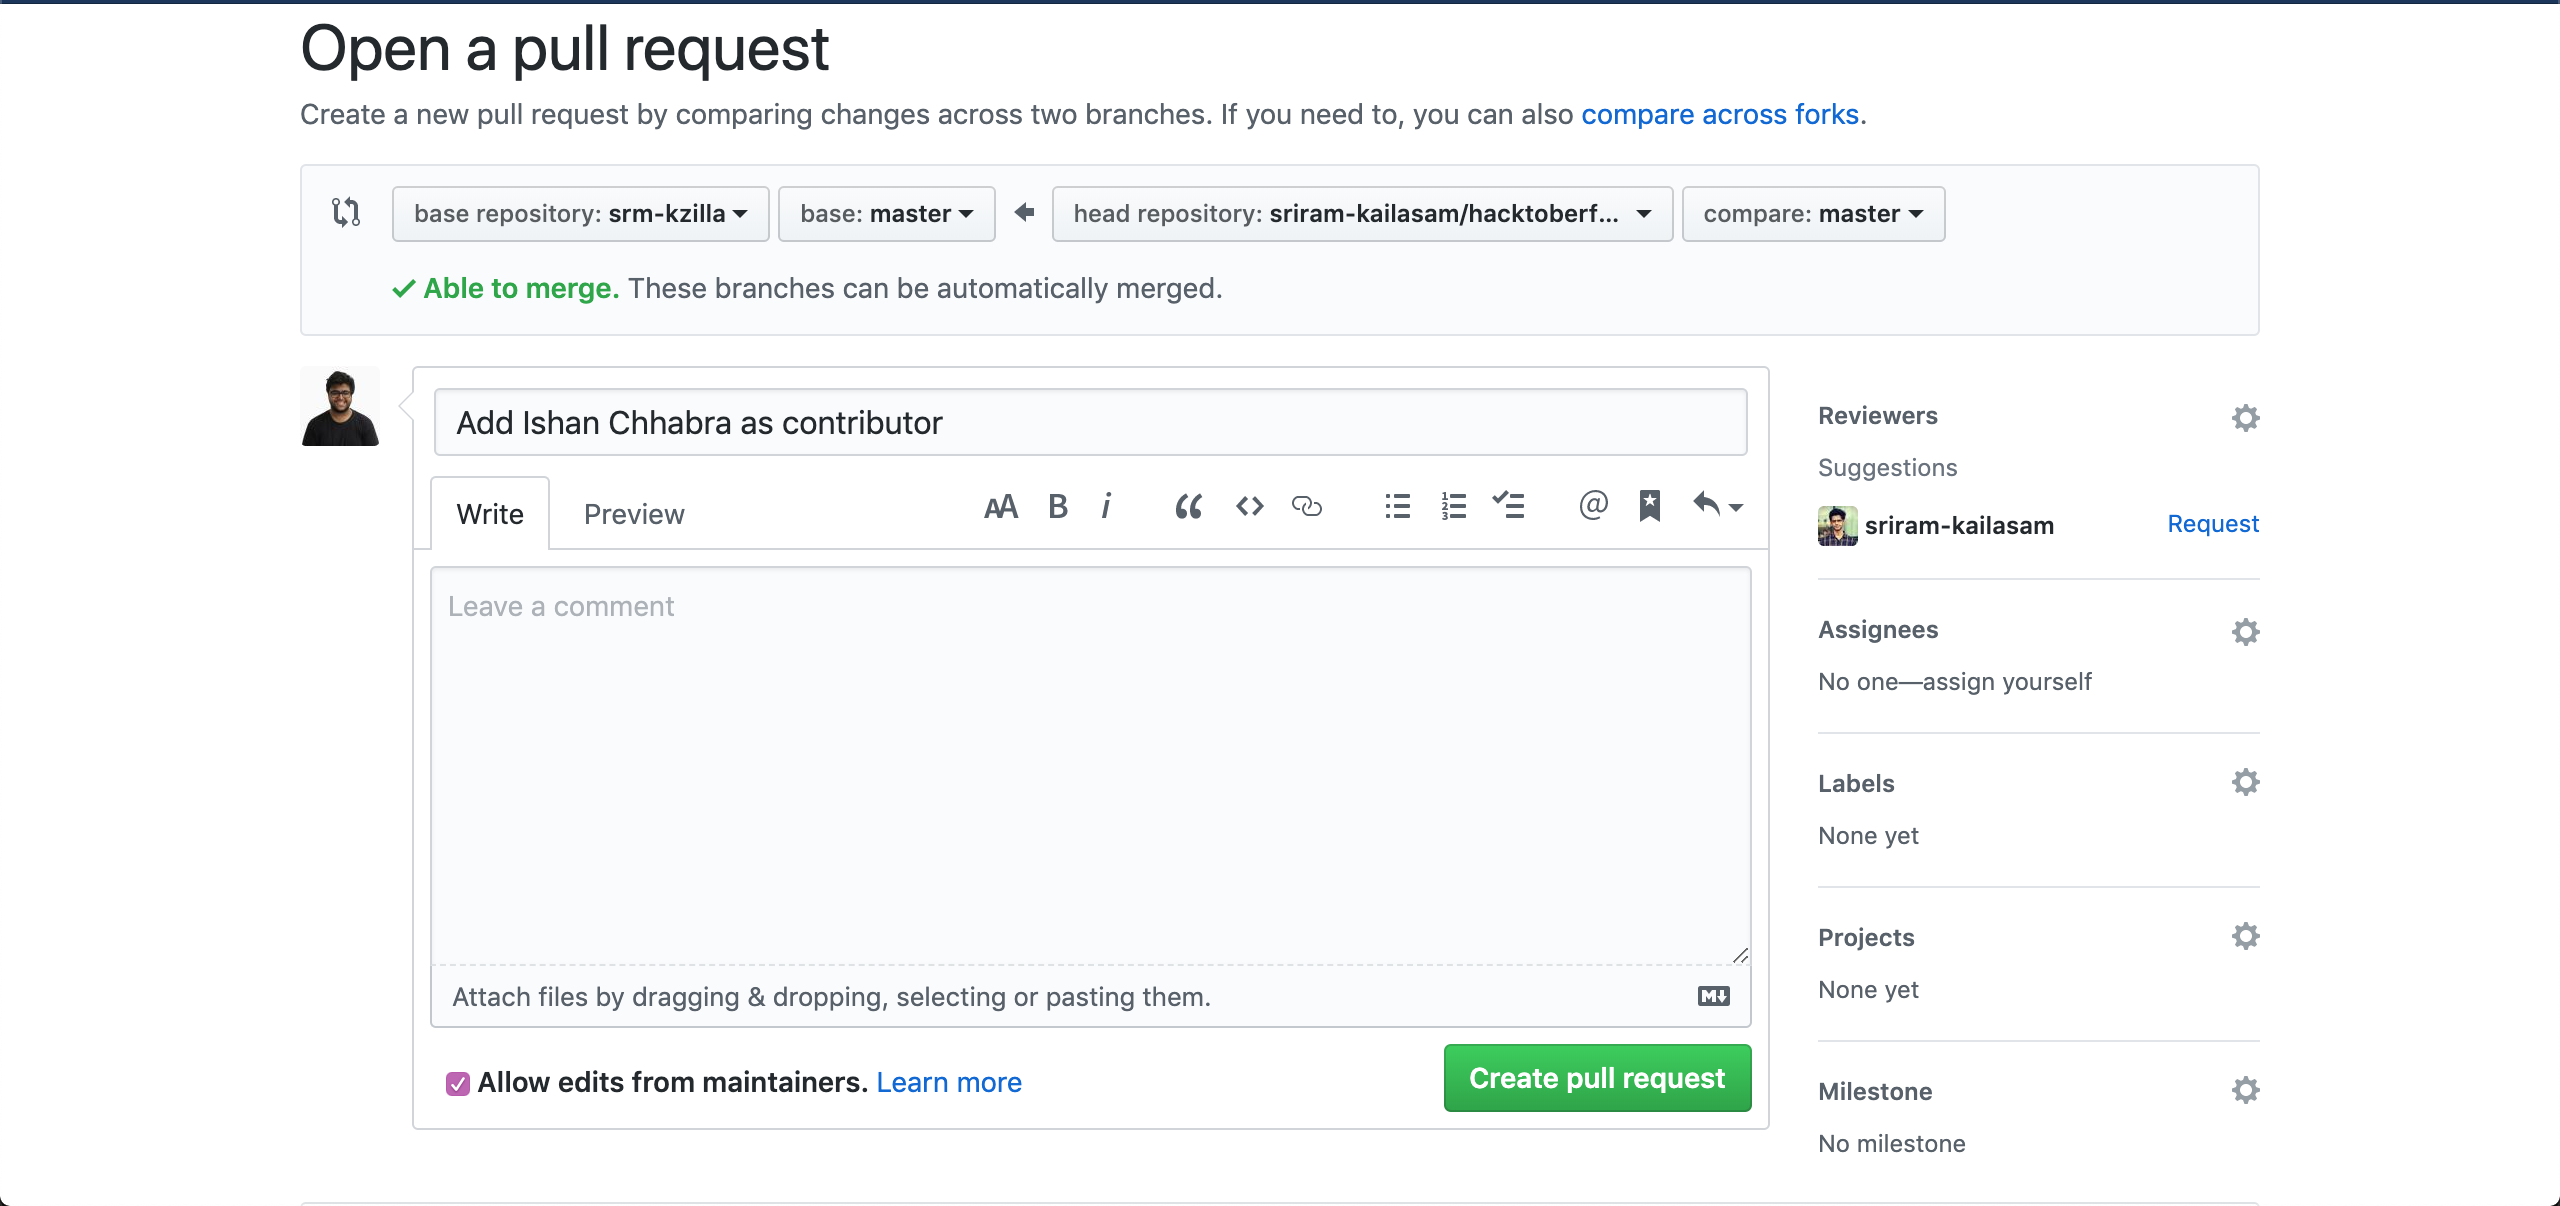
Task: Expand the compare: master branch dropdown
Action: [1812, 214]
